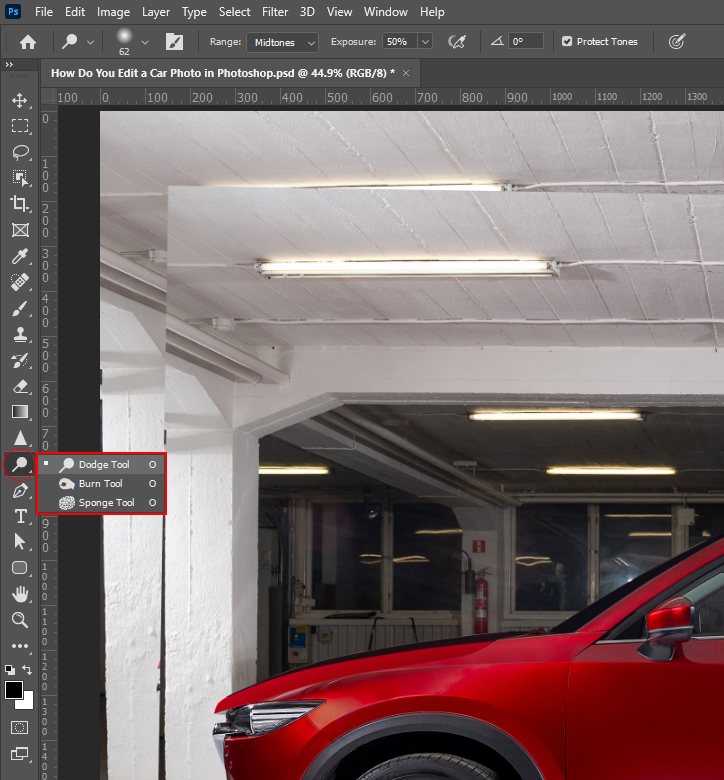Open the Range Midtones dropdown
724x780 pixels.
(282, 42)
